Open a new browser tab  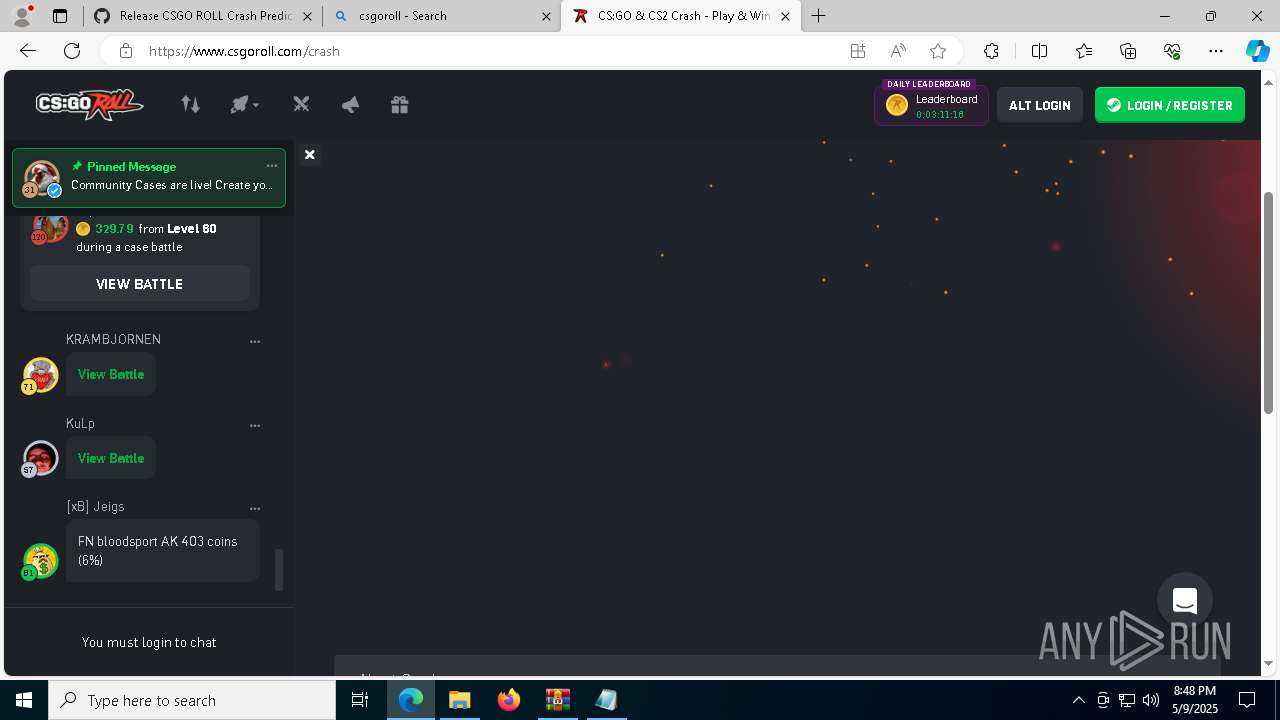point(819,16)
